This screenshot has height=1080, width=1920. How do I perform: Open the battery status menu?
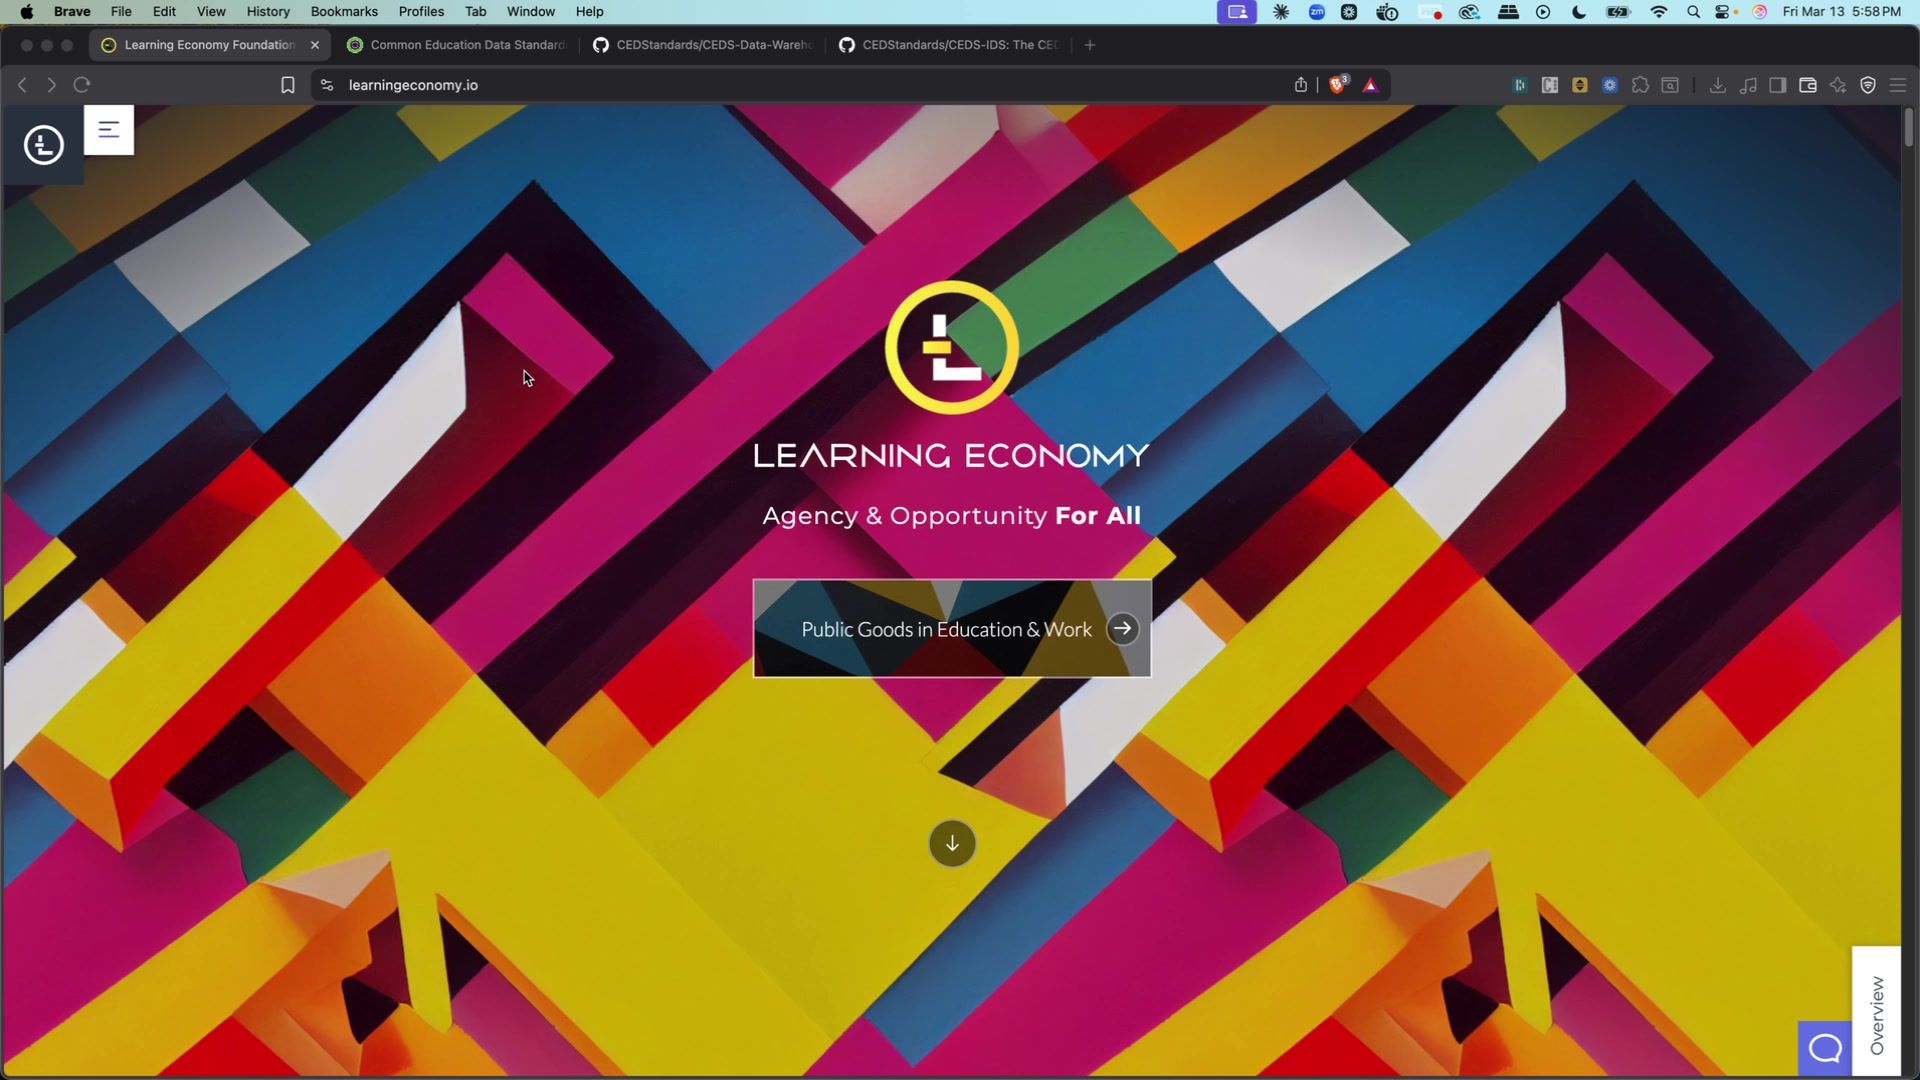pos(1618,12)
